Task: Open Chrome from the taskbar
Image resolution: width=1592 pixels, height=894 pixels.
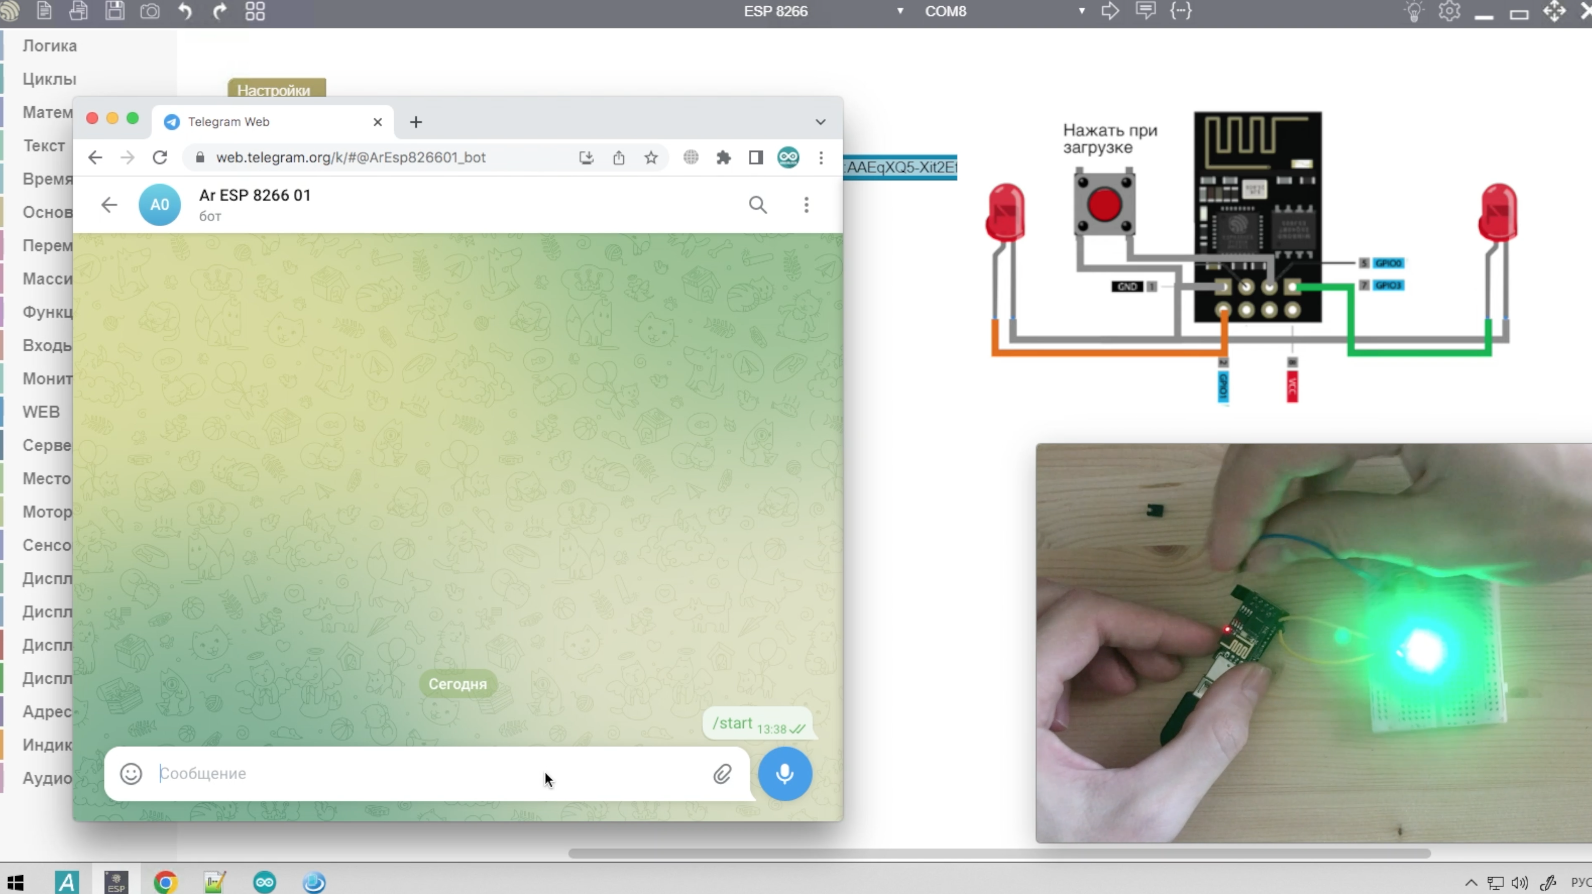Action: coord(165,882)
